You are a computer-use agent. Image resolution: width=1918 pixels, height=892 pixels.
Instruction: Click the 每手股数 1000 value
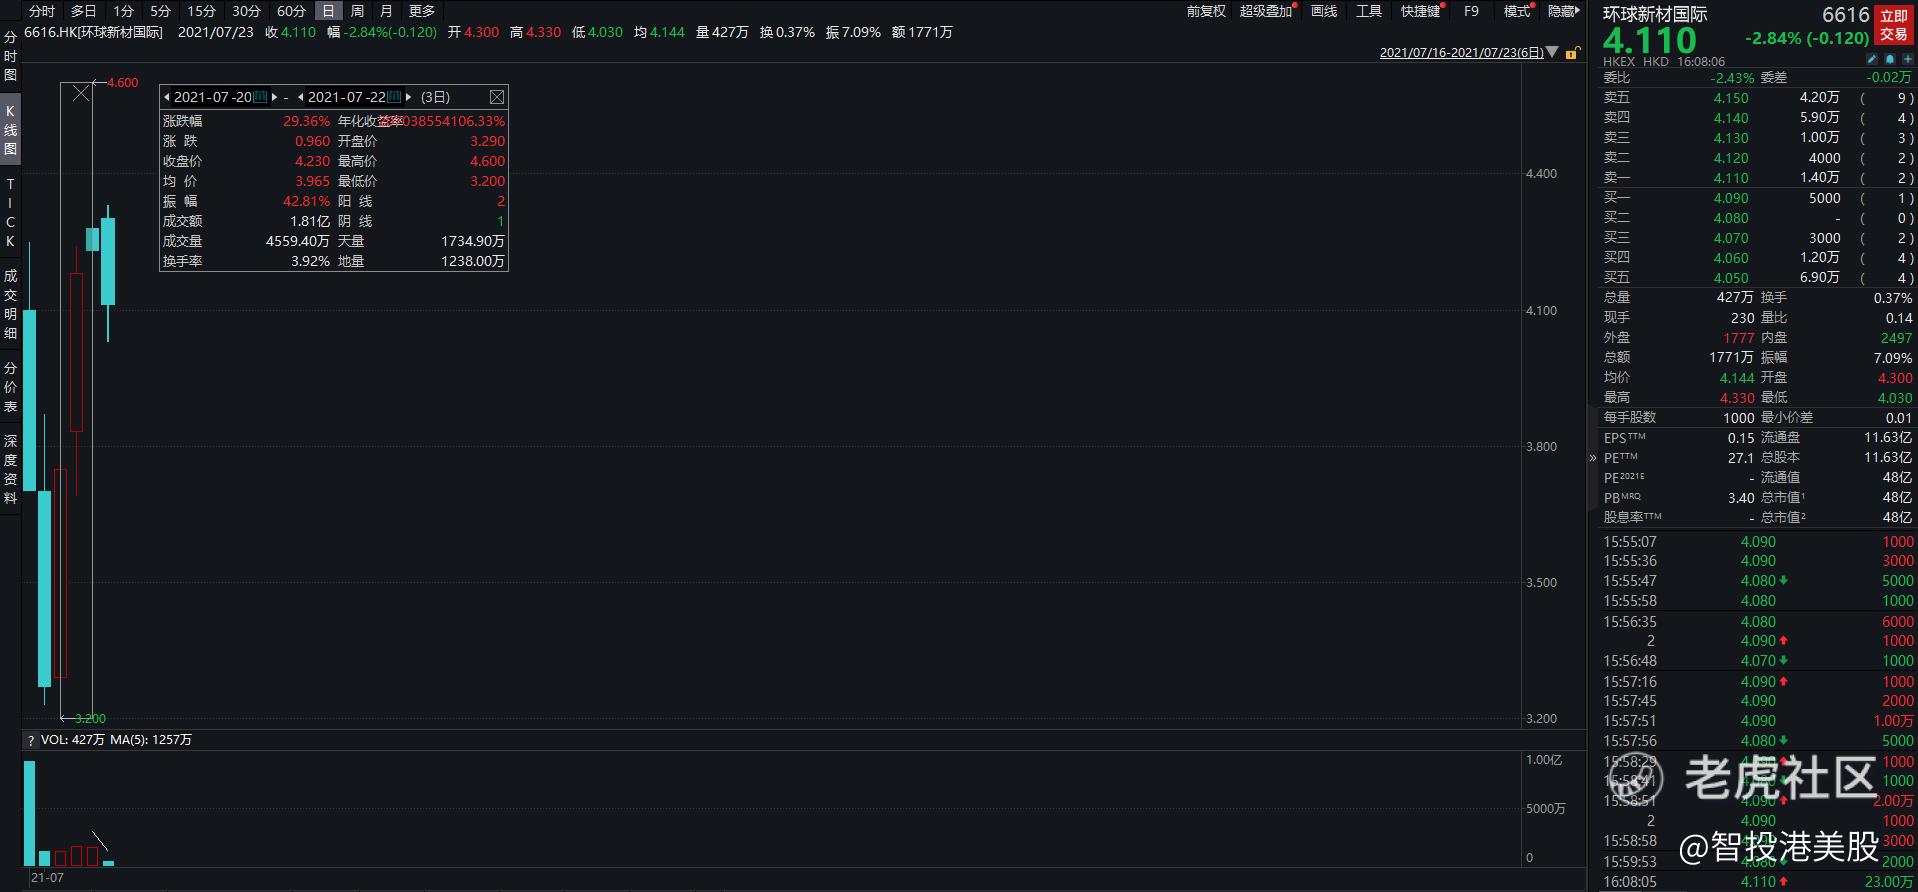click(1738, 418)
